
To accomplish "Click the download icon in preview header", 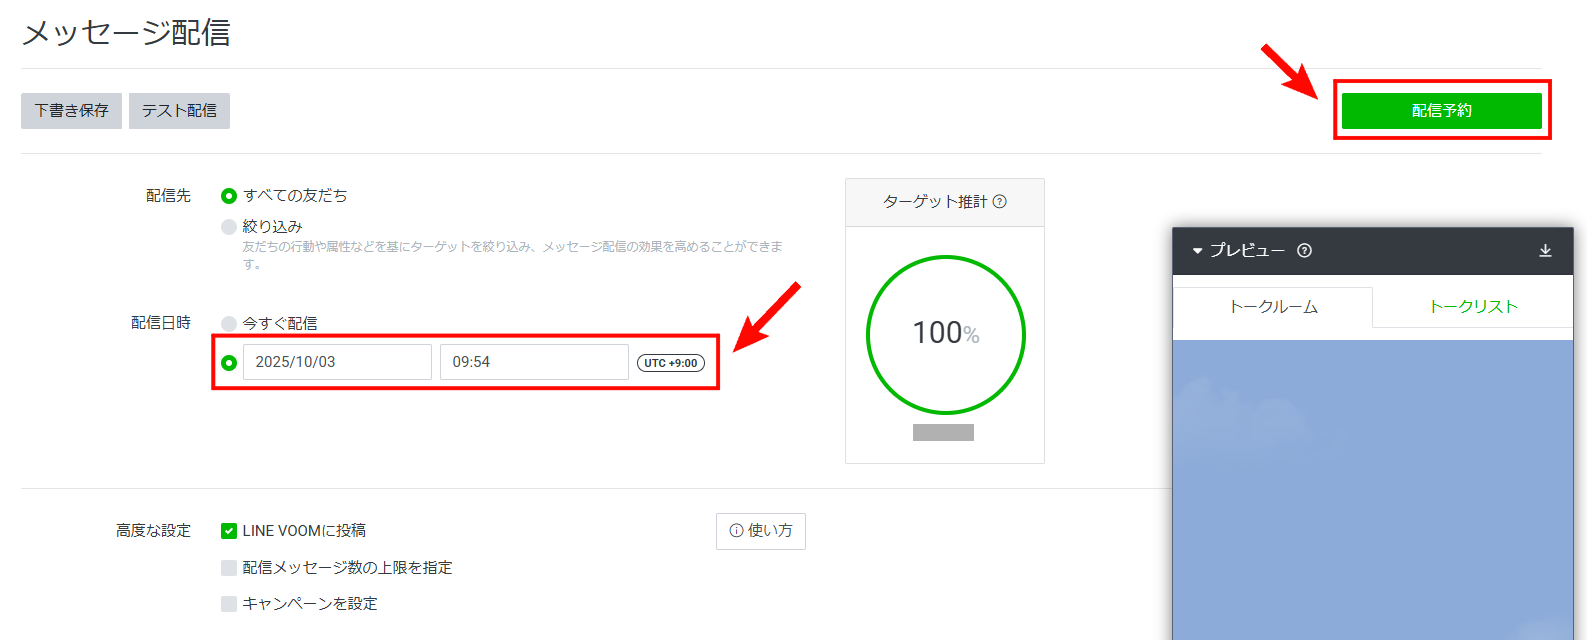I will [1545, 251].
